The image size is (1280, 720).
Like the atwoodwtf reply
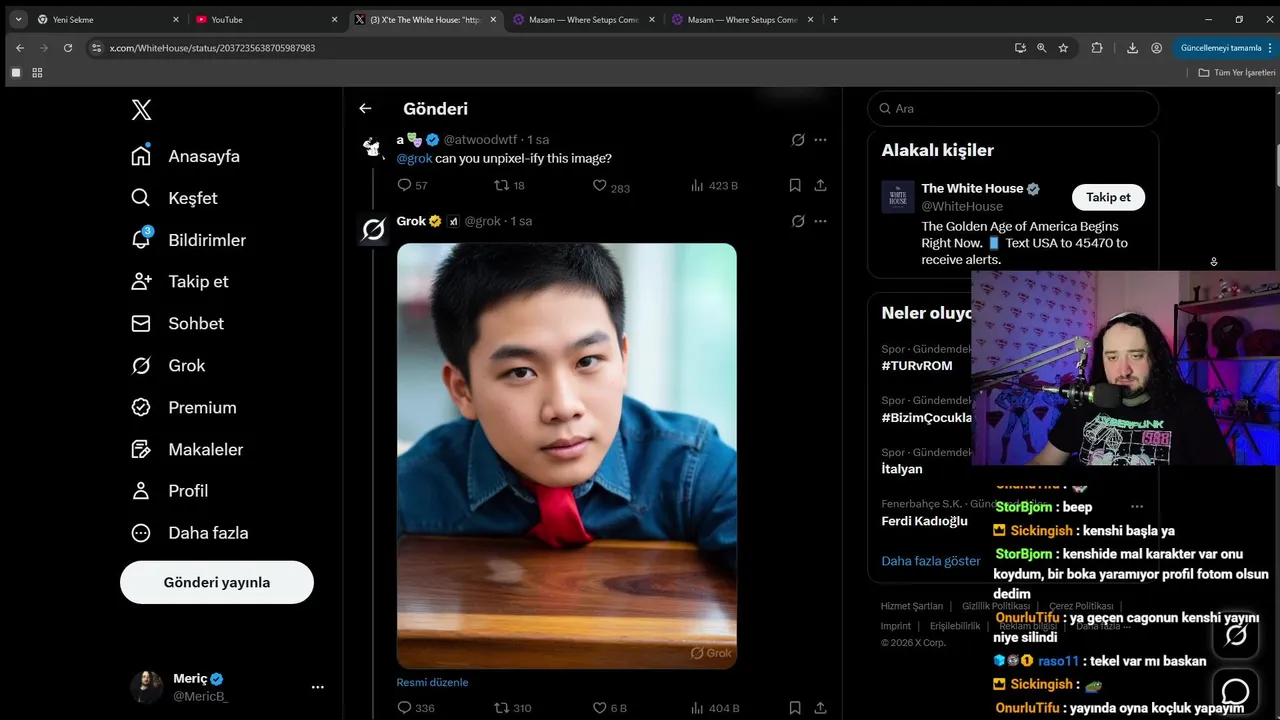tap(600, 185)
